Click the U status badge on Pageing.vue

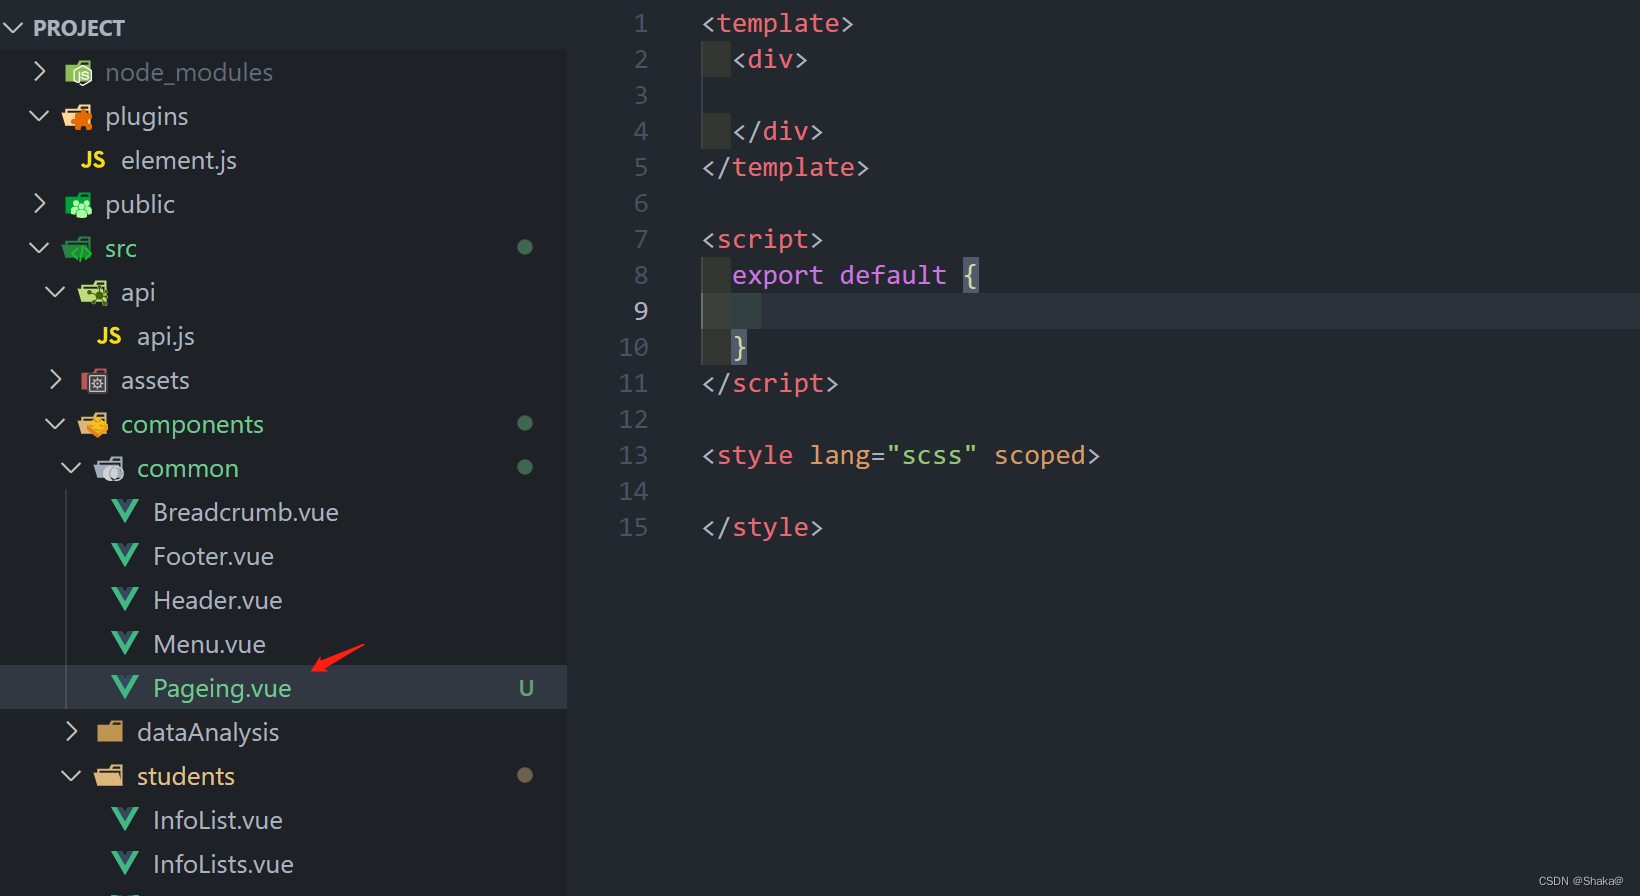[526, 688]
